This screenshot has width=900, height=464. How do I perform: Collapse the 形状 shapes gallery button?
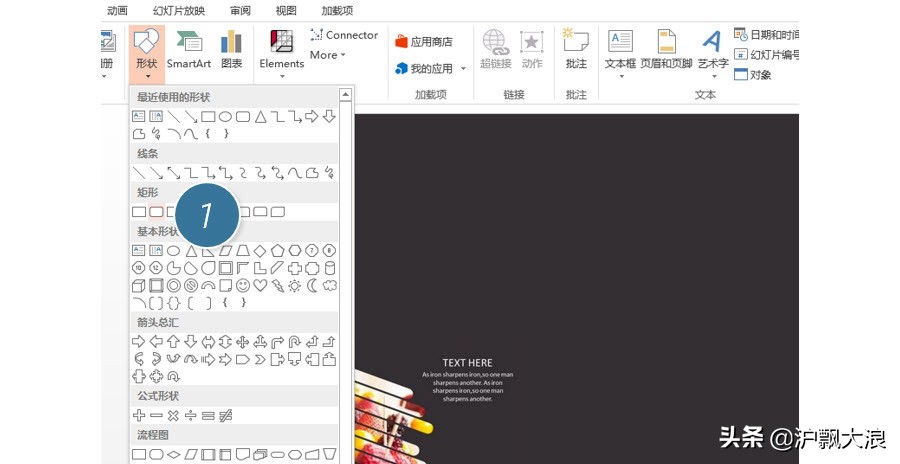[x=147, y=55]
